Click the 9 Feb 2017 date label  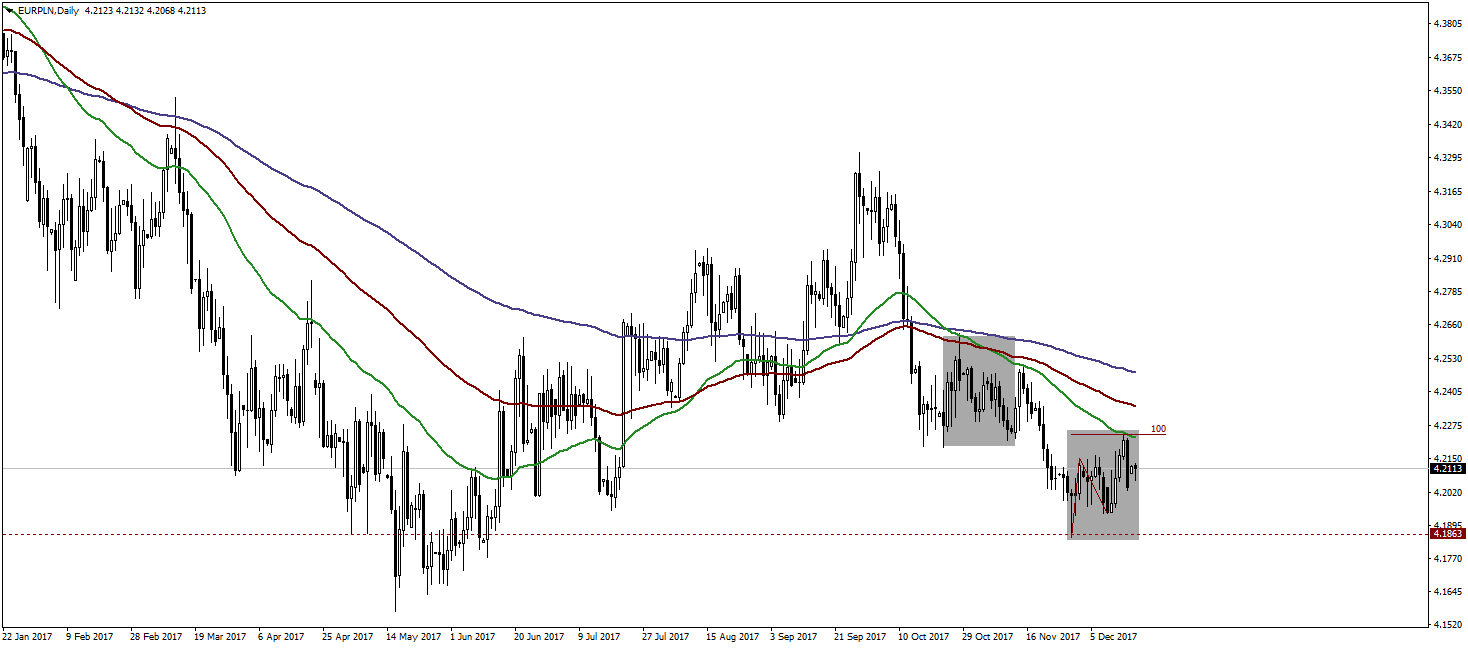coord(89,636)
